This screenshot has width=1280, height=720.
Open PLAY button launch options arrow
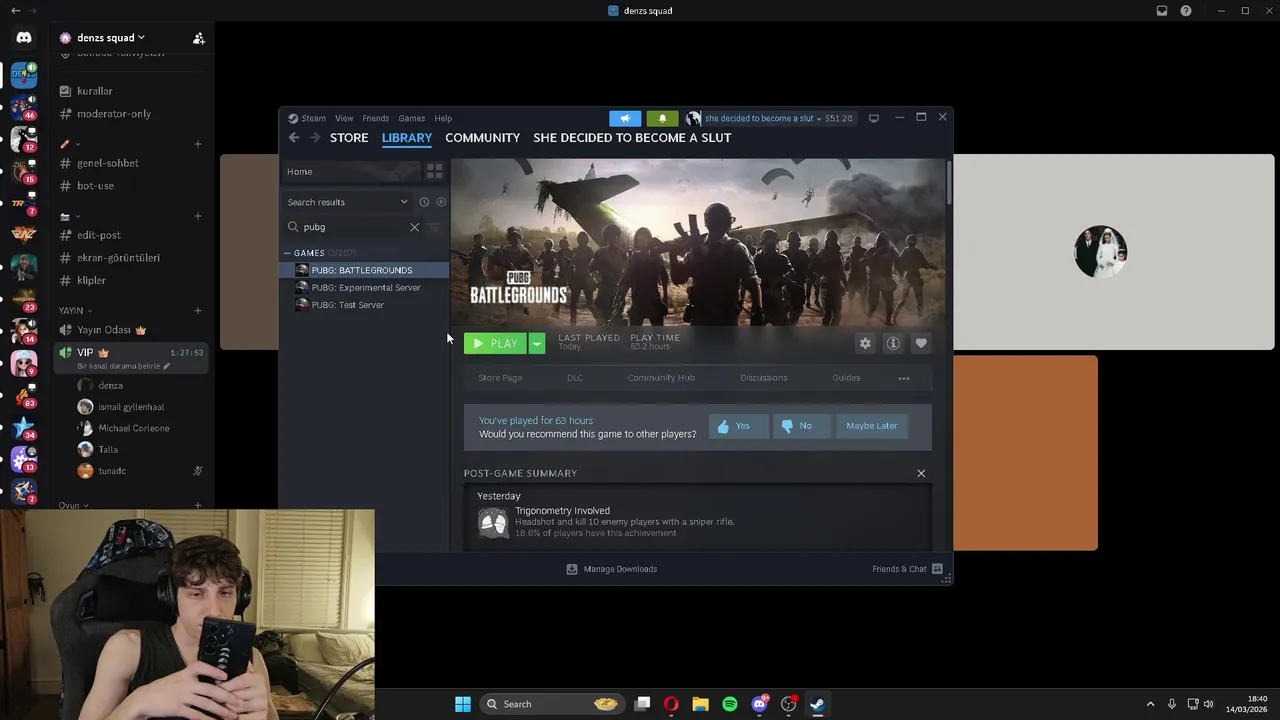537,343
